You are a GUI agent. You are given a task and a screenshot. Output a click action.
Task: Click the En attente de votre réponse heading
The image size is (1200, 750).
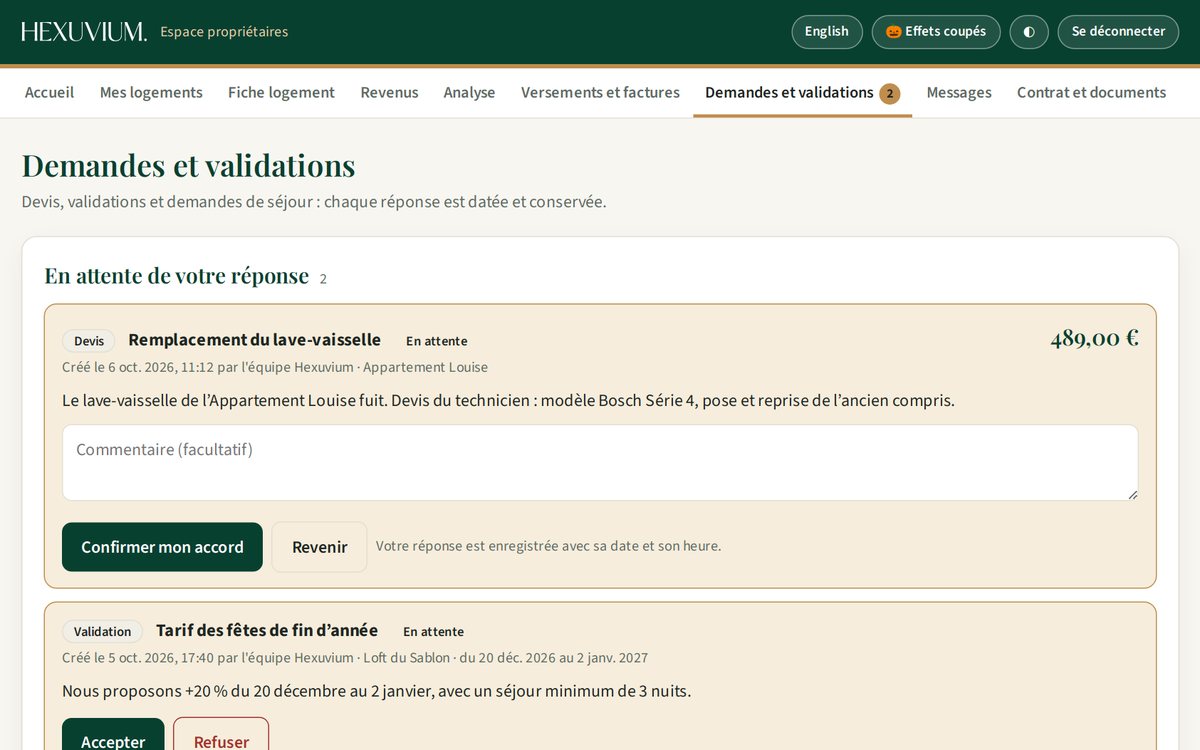coord(176,276)
